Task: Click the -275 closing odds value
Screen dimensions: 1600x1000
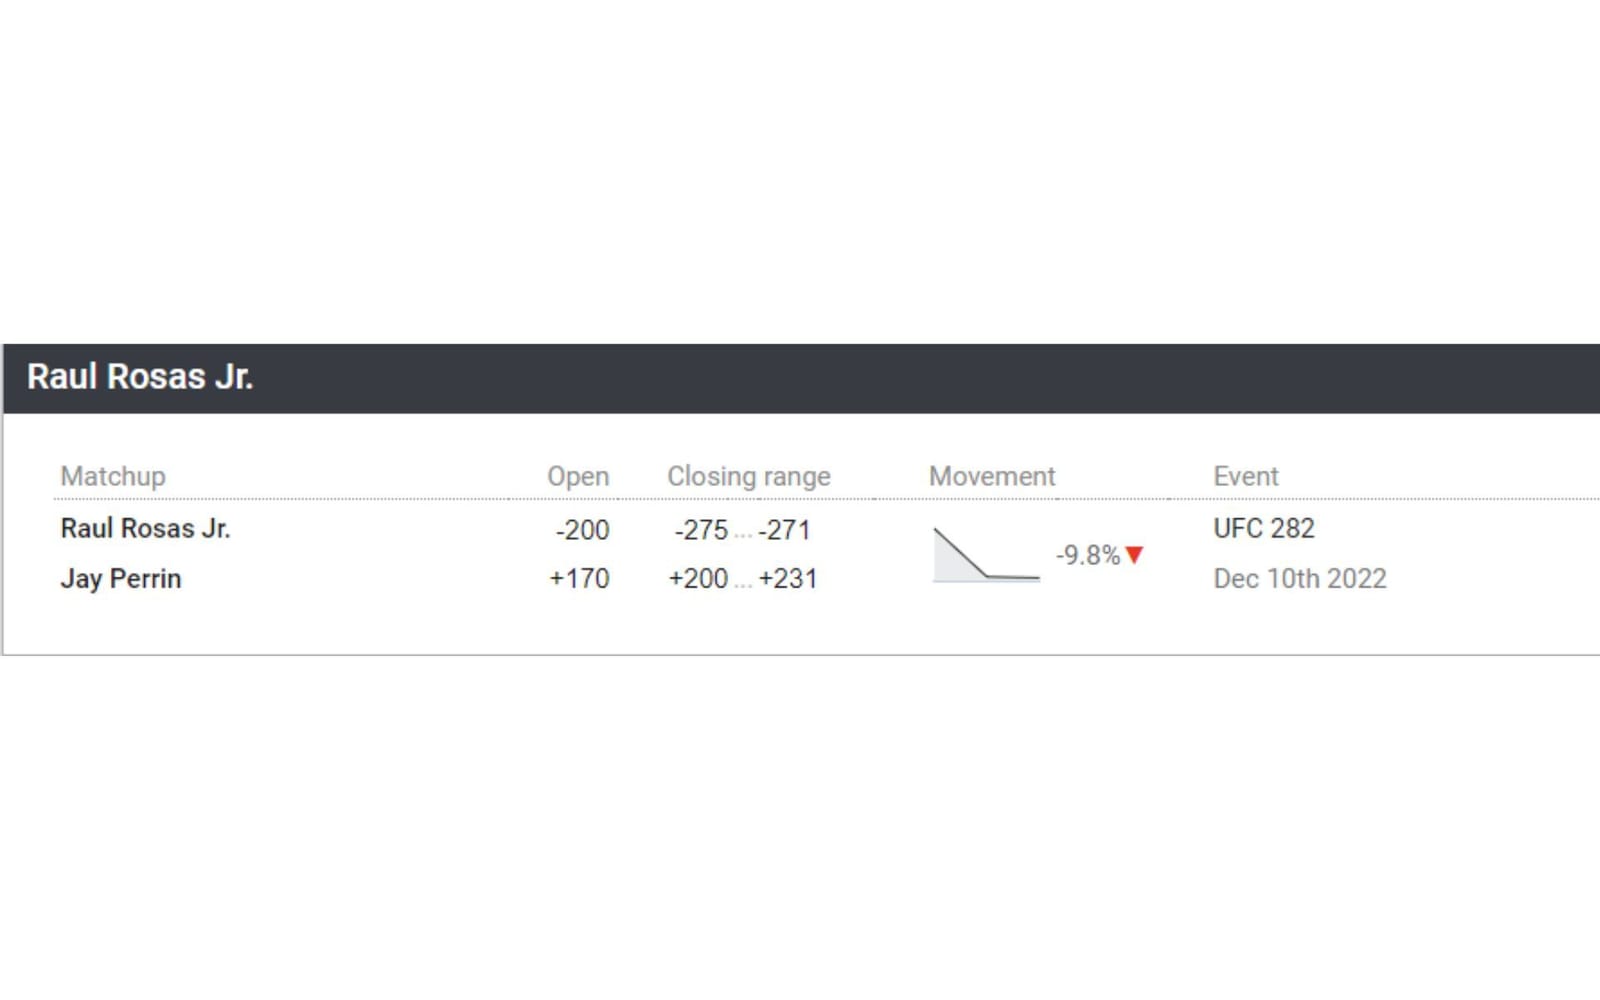Action: pyautogui.click(x=703, y=531)
